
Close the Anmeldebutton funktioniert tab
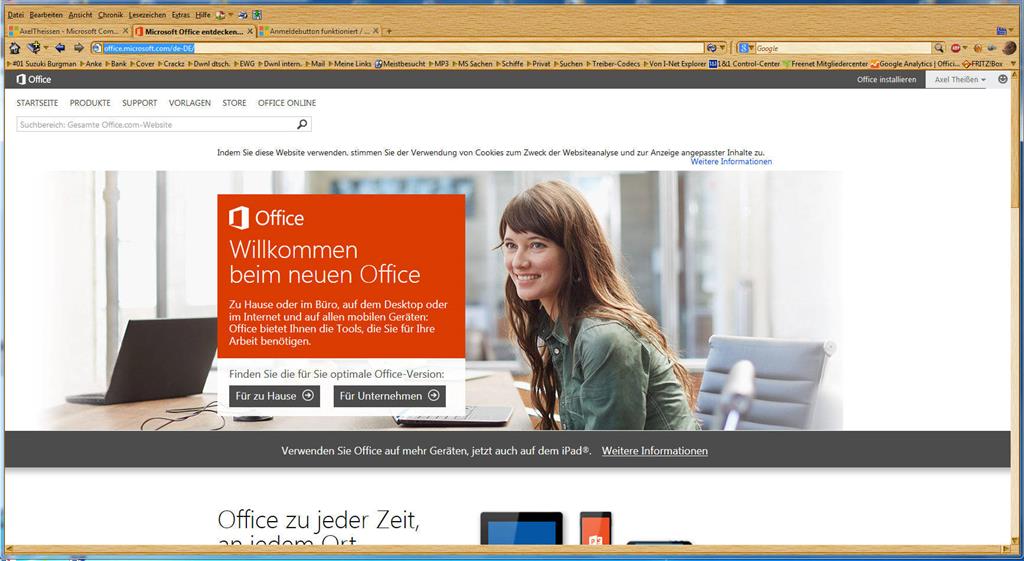coord(376,31)
